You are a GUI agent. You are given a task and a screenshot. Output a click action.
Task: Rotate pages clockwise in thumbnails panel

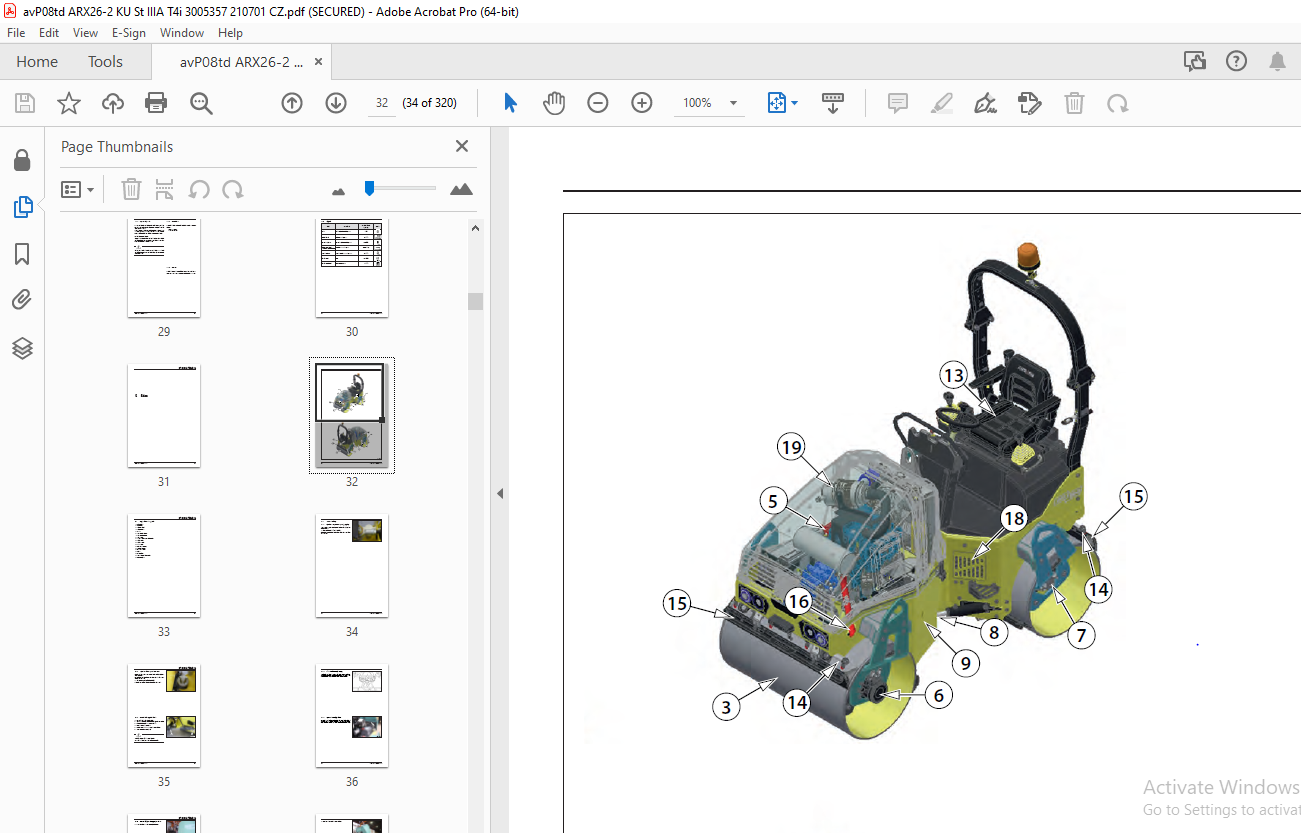pyautogui.click(x=233, y=189)
